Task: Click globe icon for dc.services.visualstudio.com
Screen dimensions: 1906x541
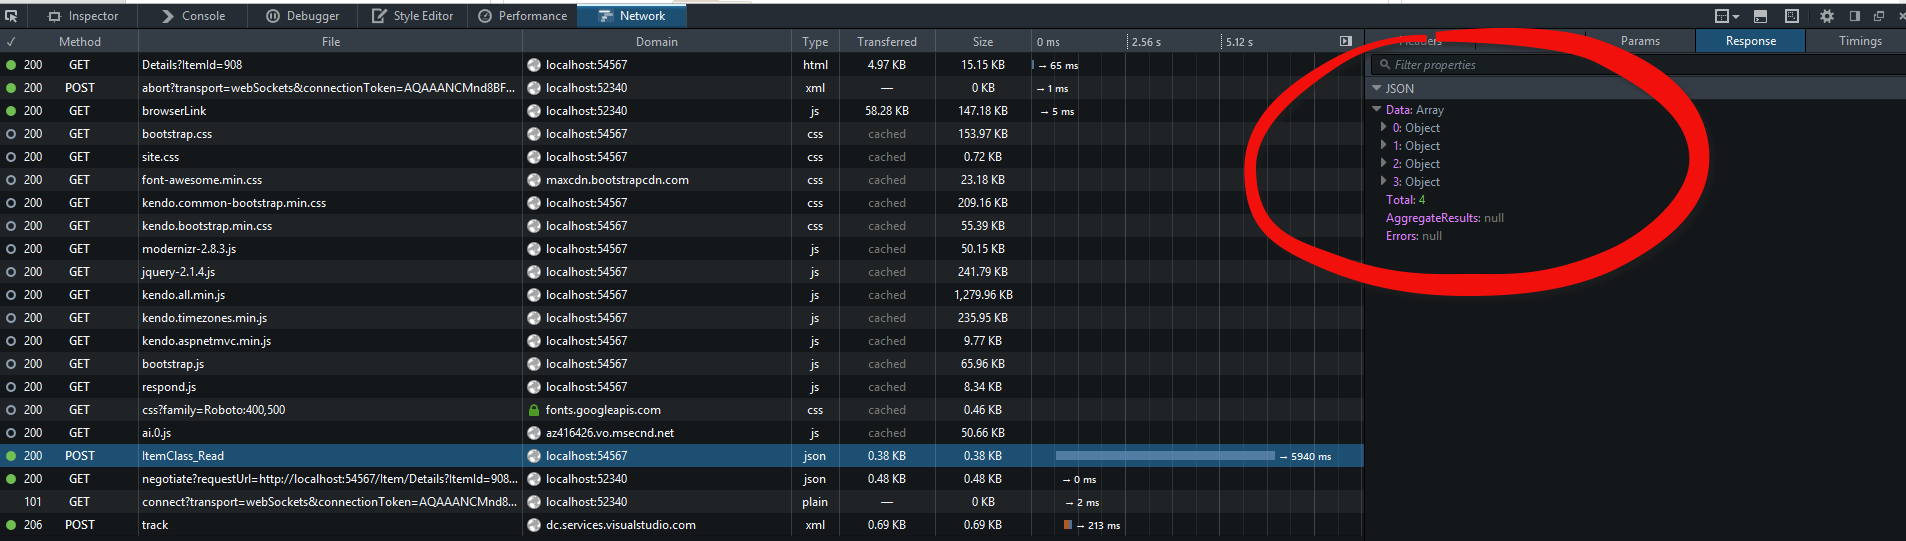Action: click(534, 525)
